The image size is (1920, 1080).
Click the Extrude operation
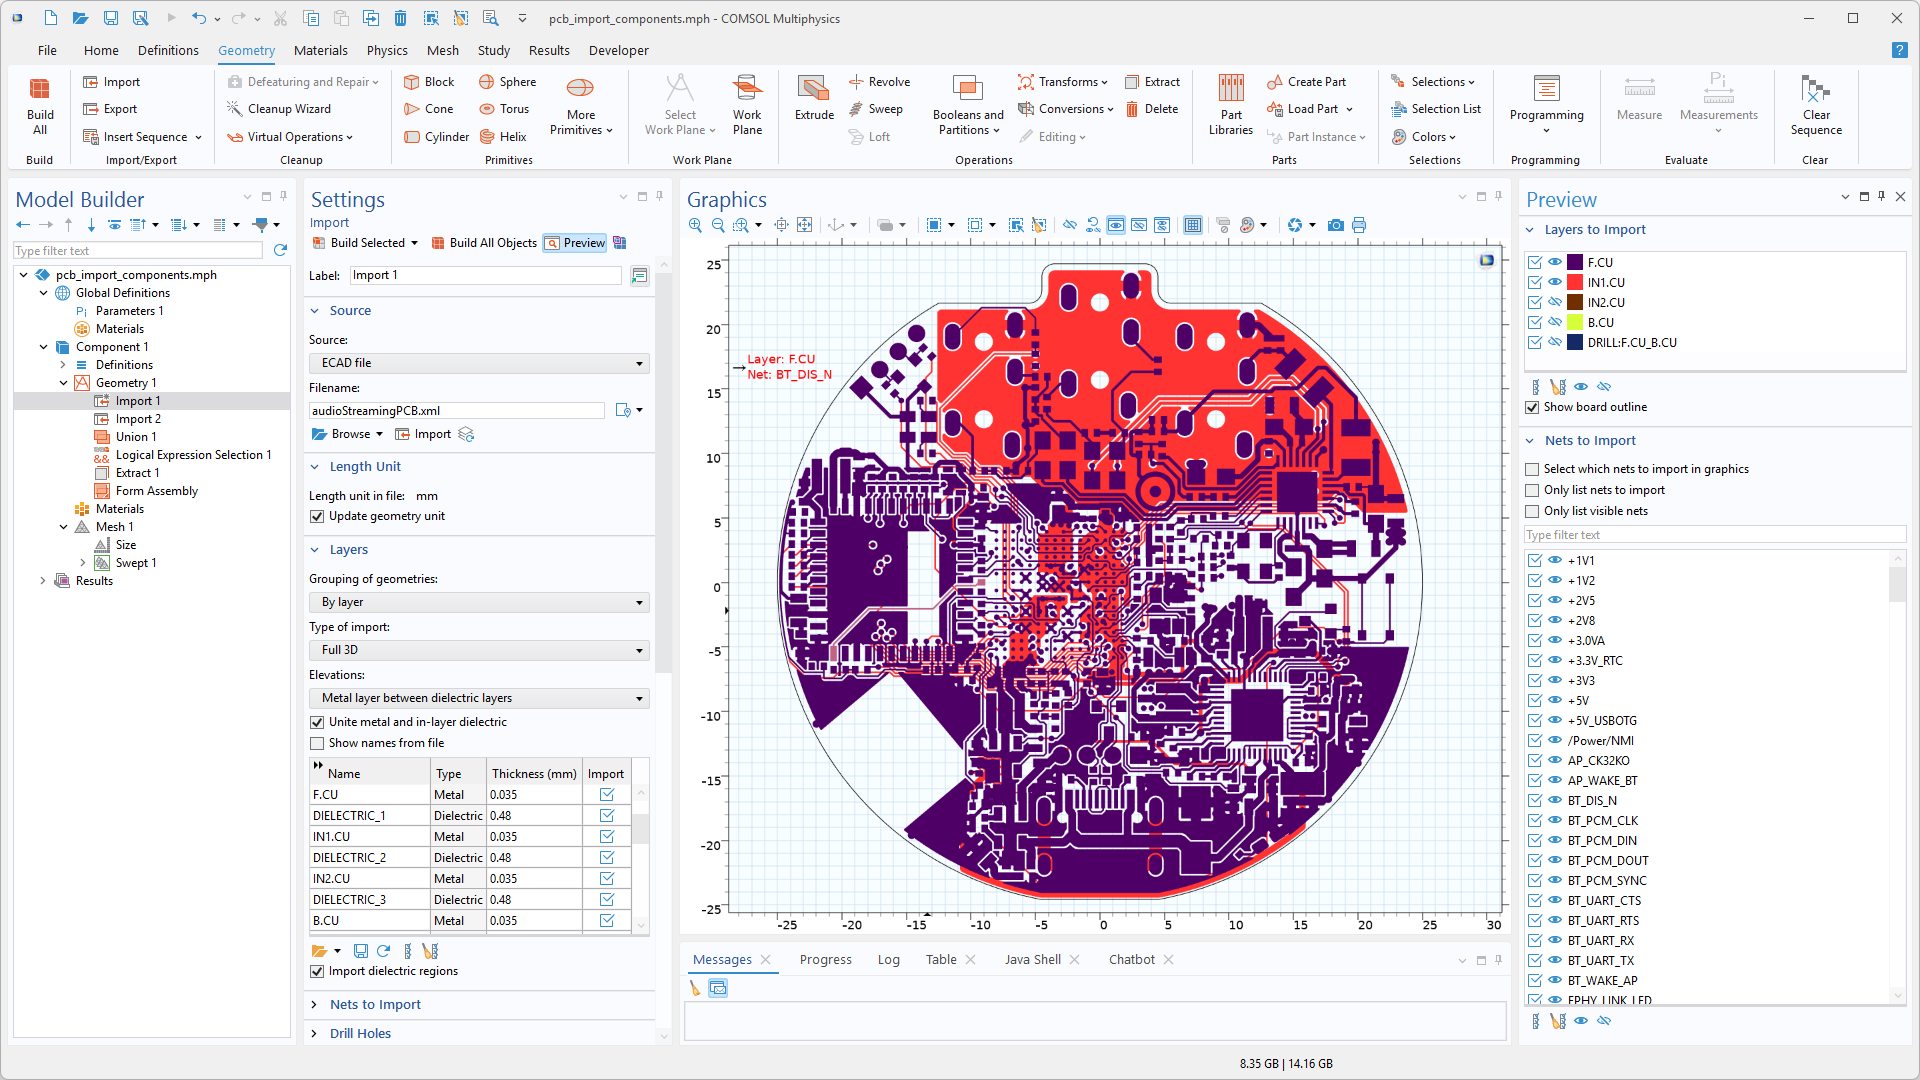pyautogui.click(x=814, y=98)
